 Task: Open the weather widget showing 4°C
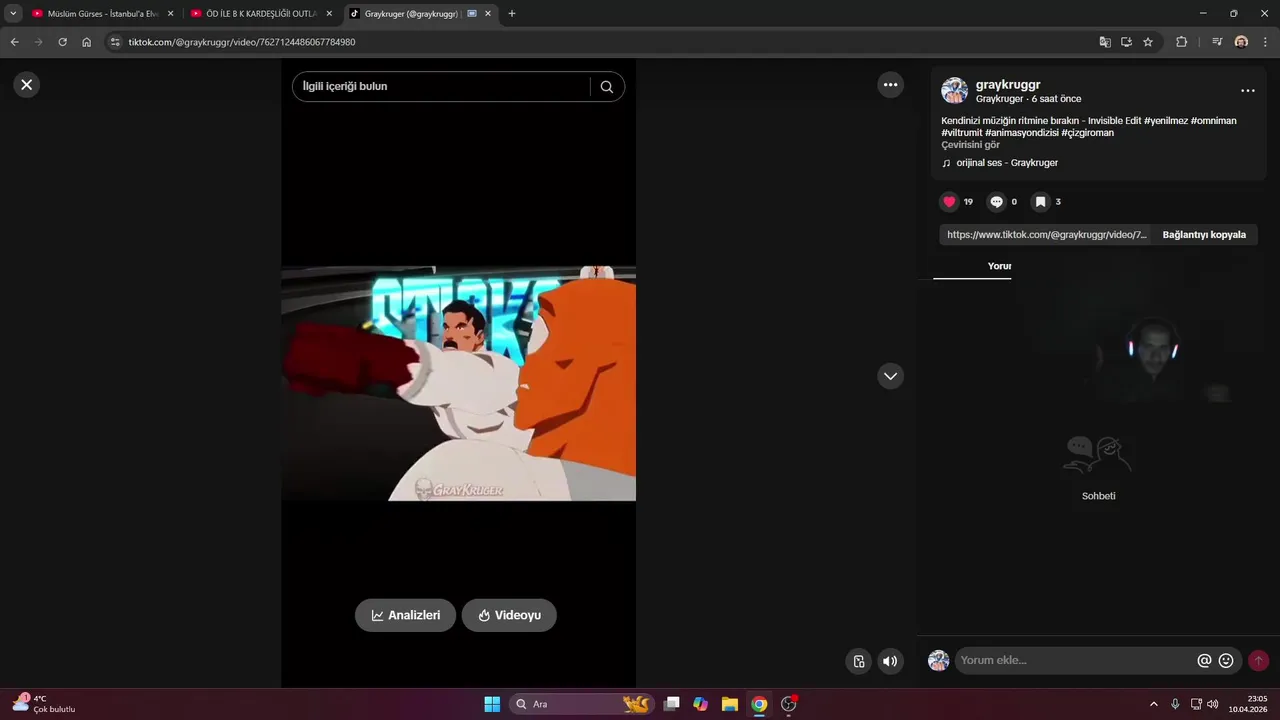(45, 704)
